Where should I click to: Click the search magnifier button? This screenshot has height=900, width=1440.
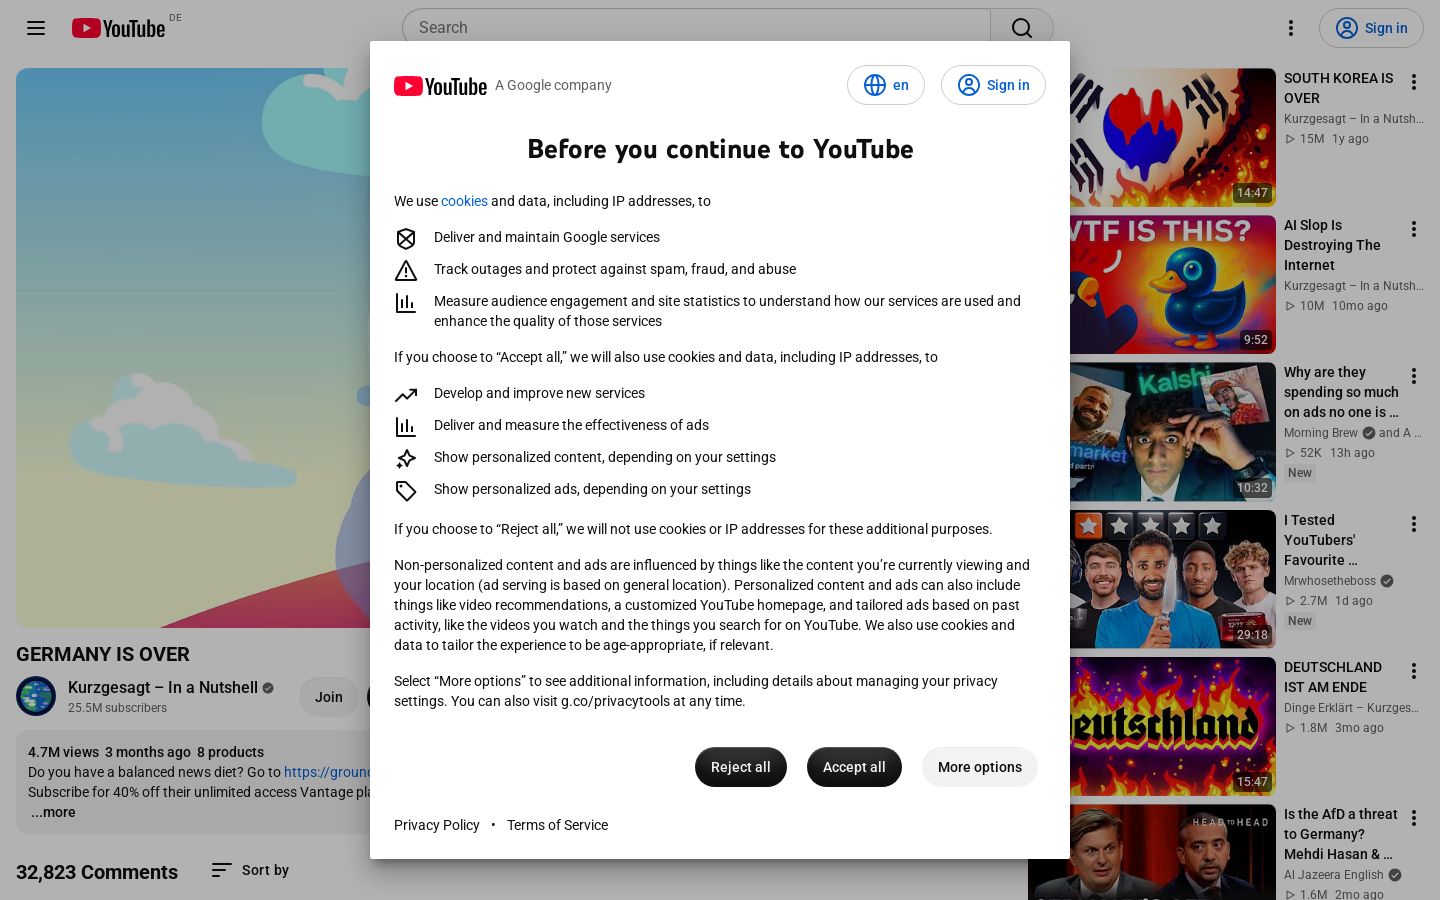[x=1021, y=28]
